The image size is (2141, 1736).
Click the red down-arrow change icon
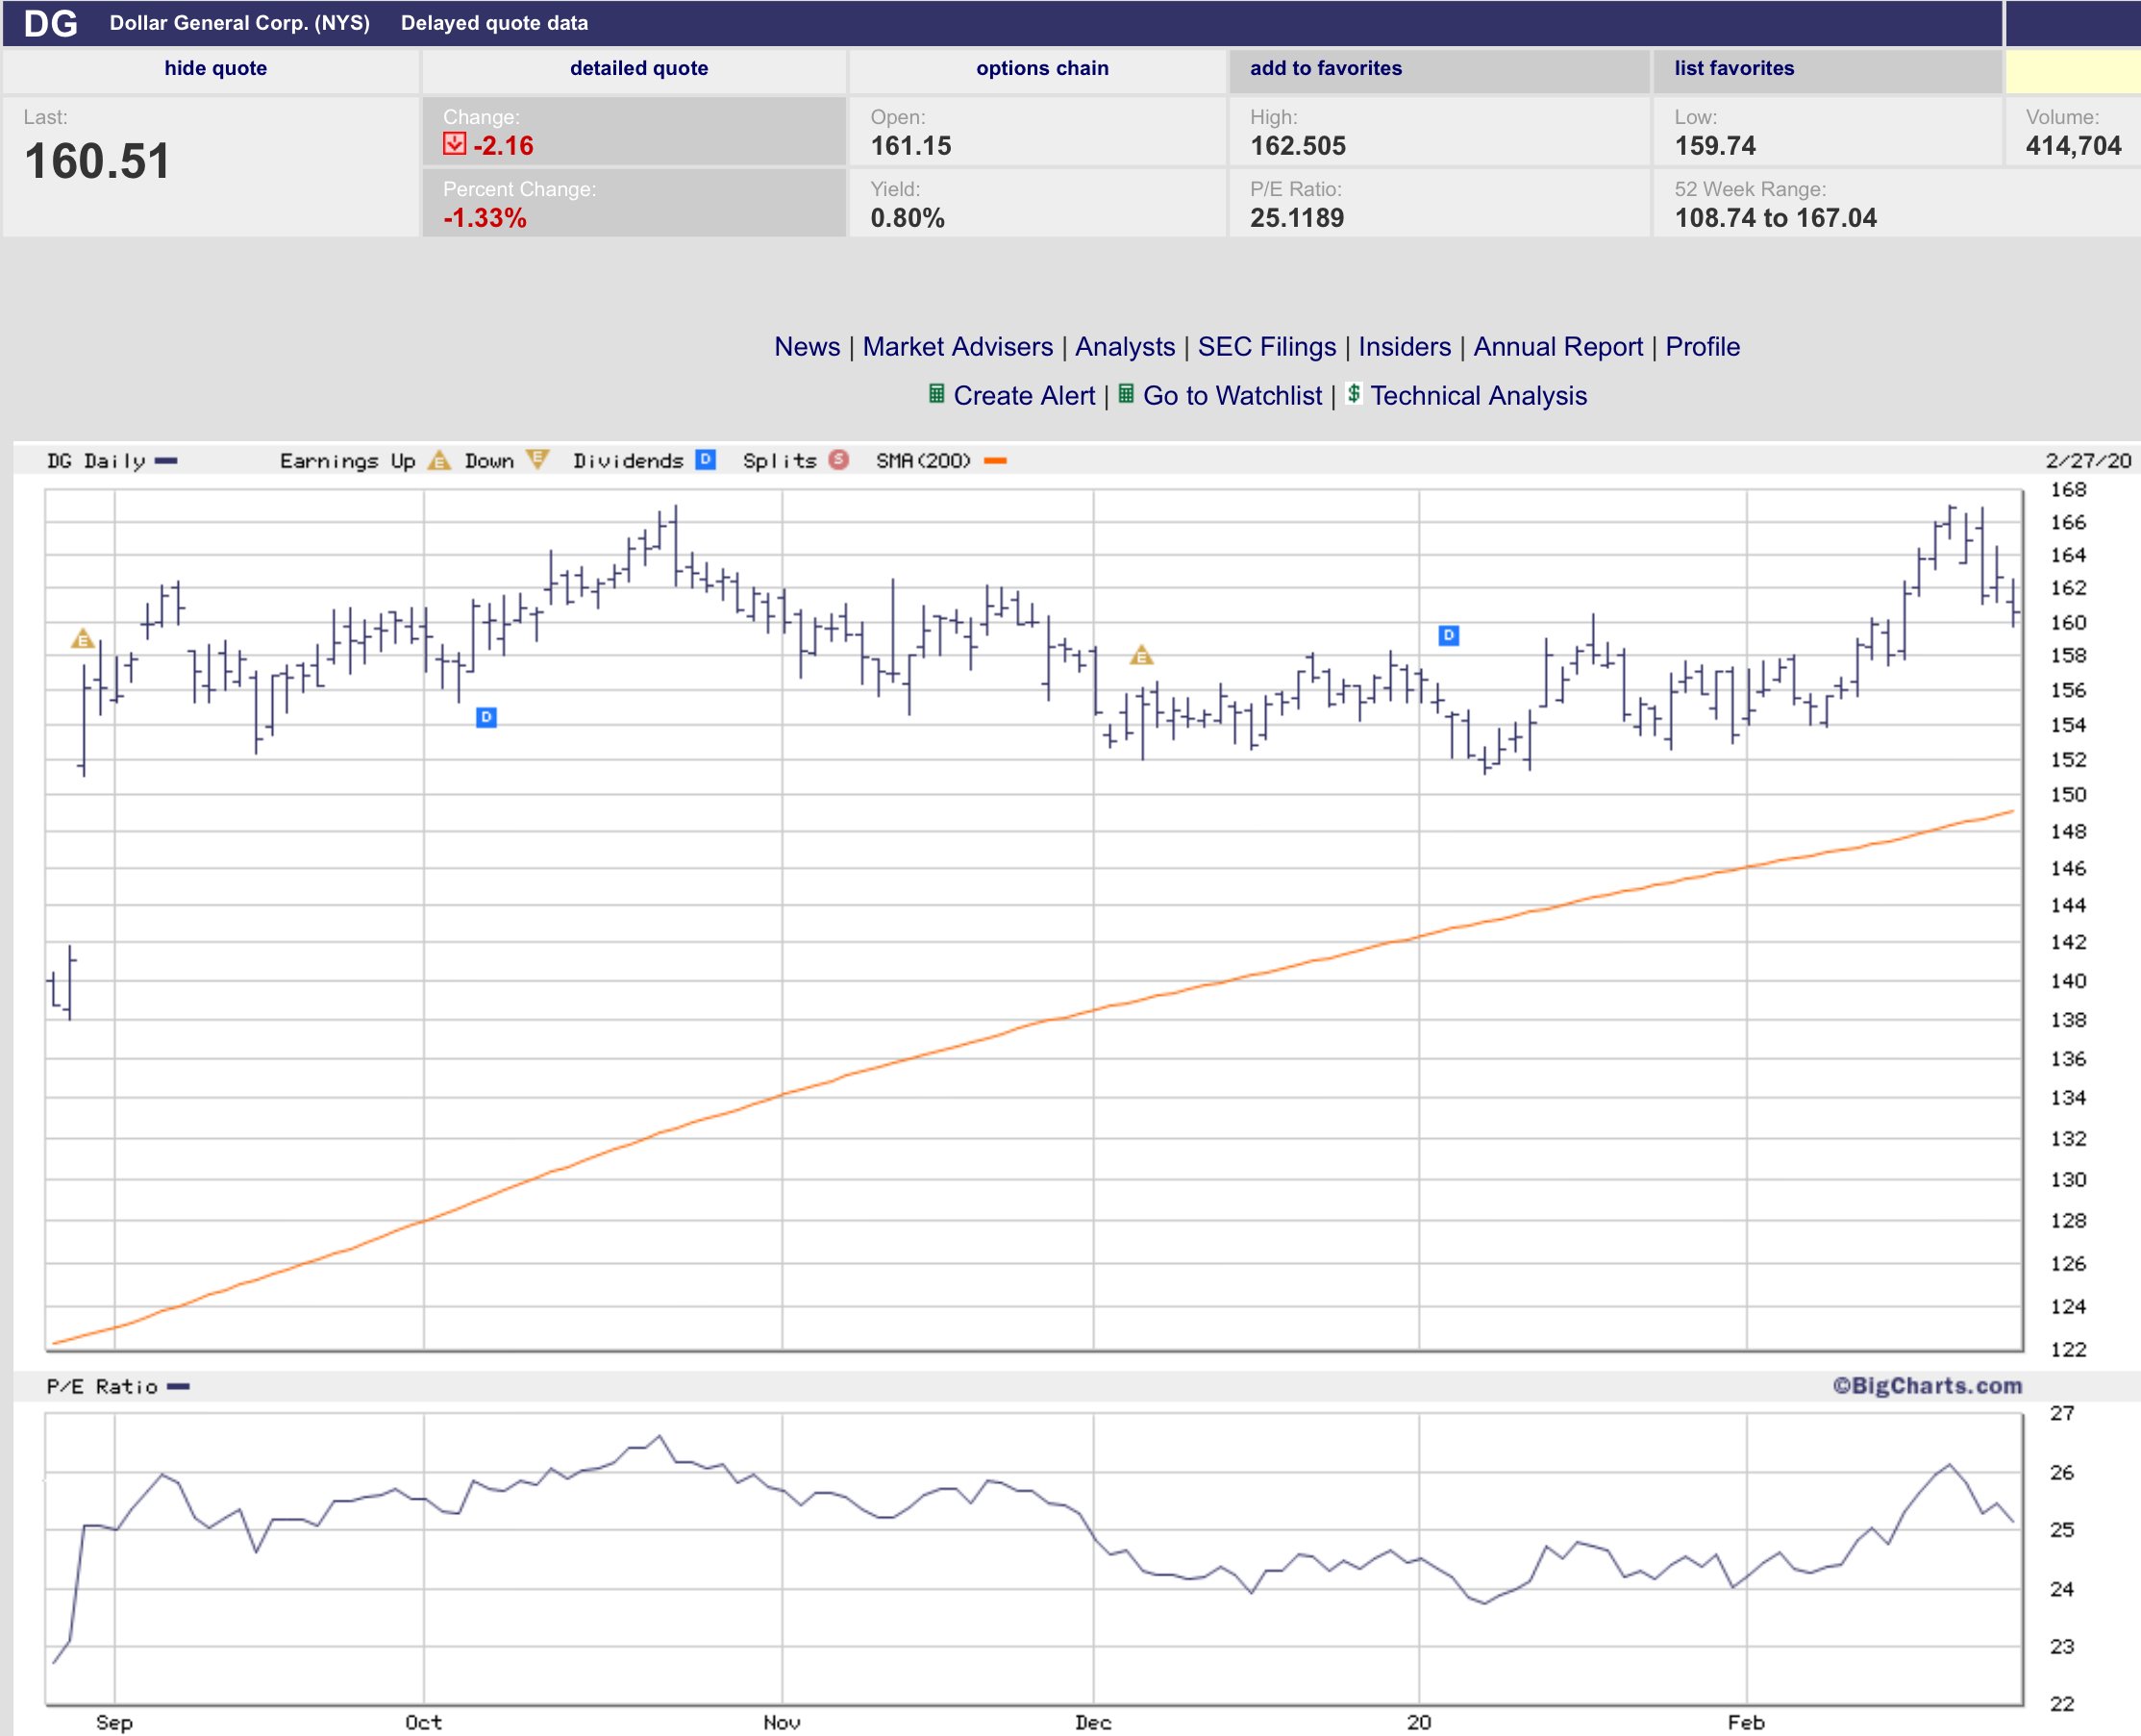coord(454,144)
